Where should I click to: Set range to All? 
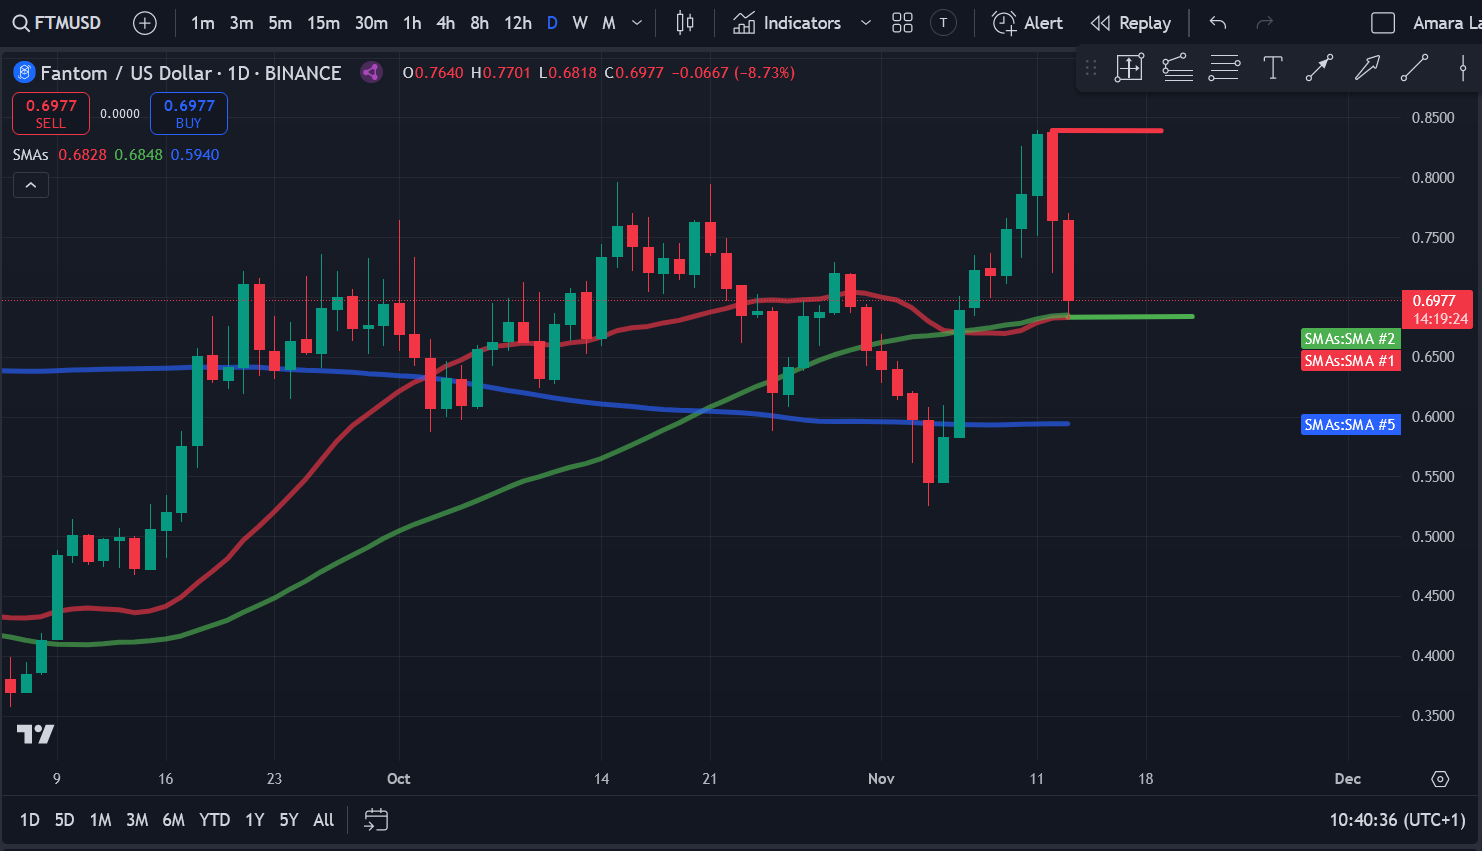[x=323, y=820]
